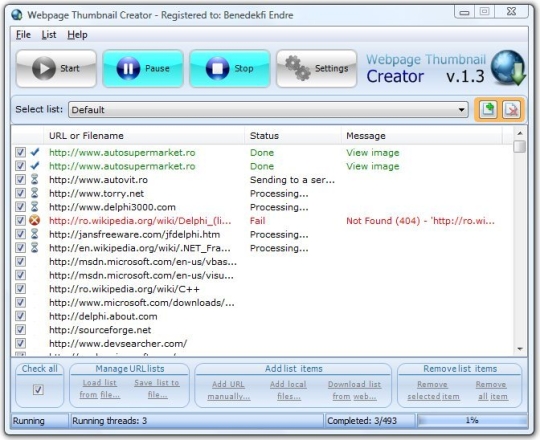The width and height of the screenshot is (540, 440).
Task: Click the hourglass icon beside autovit.ro
Action: click(x=34, y=179)
